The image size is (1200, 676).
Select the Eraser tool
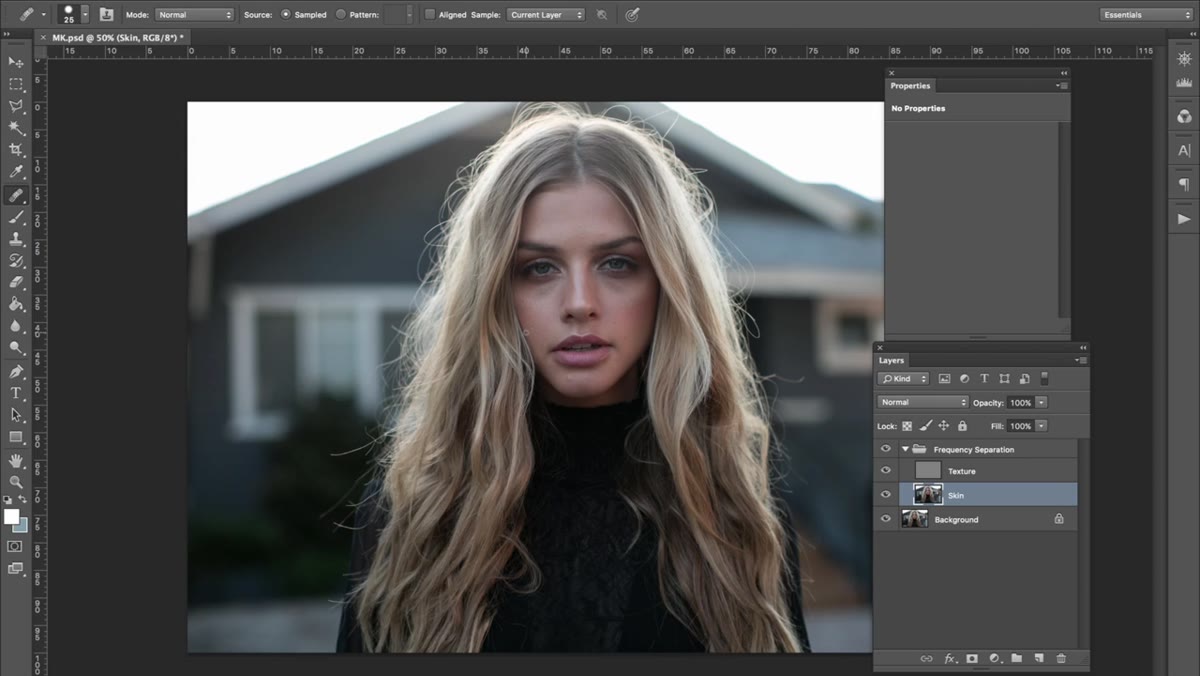16,282
